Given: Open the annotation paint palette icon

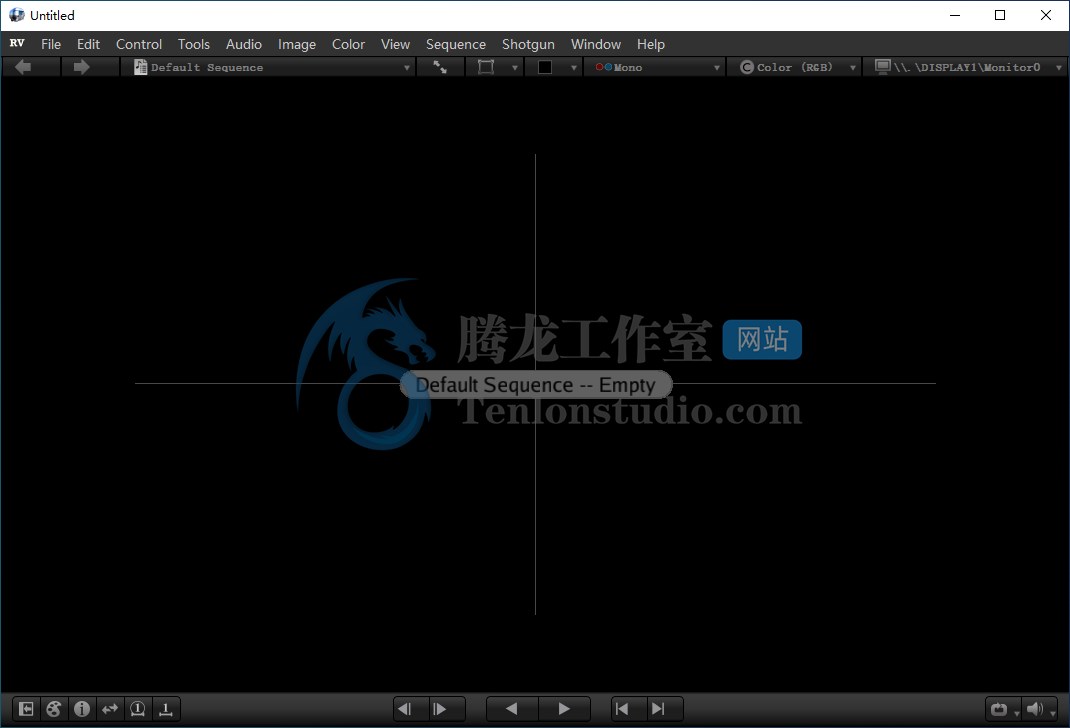Looking at the screenshot, I should pos(54,709).
